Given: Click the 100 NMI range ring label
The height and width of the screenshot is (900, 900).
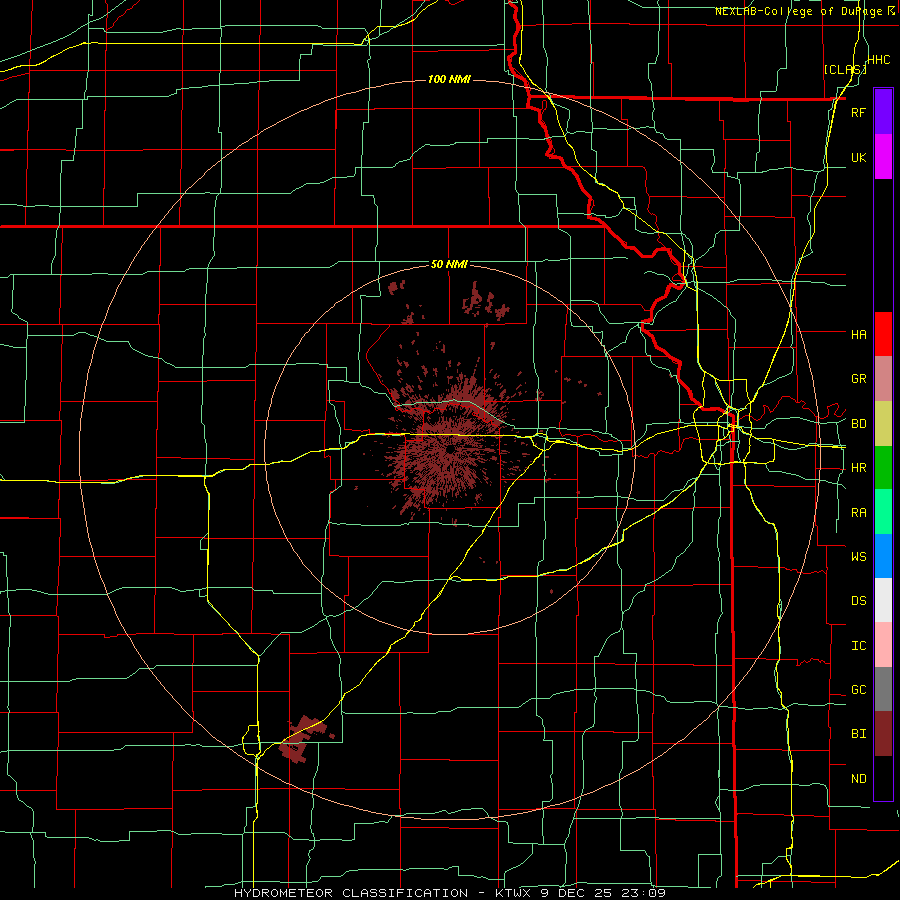Looking at the screenshot, I should 449,79.
